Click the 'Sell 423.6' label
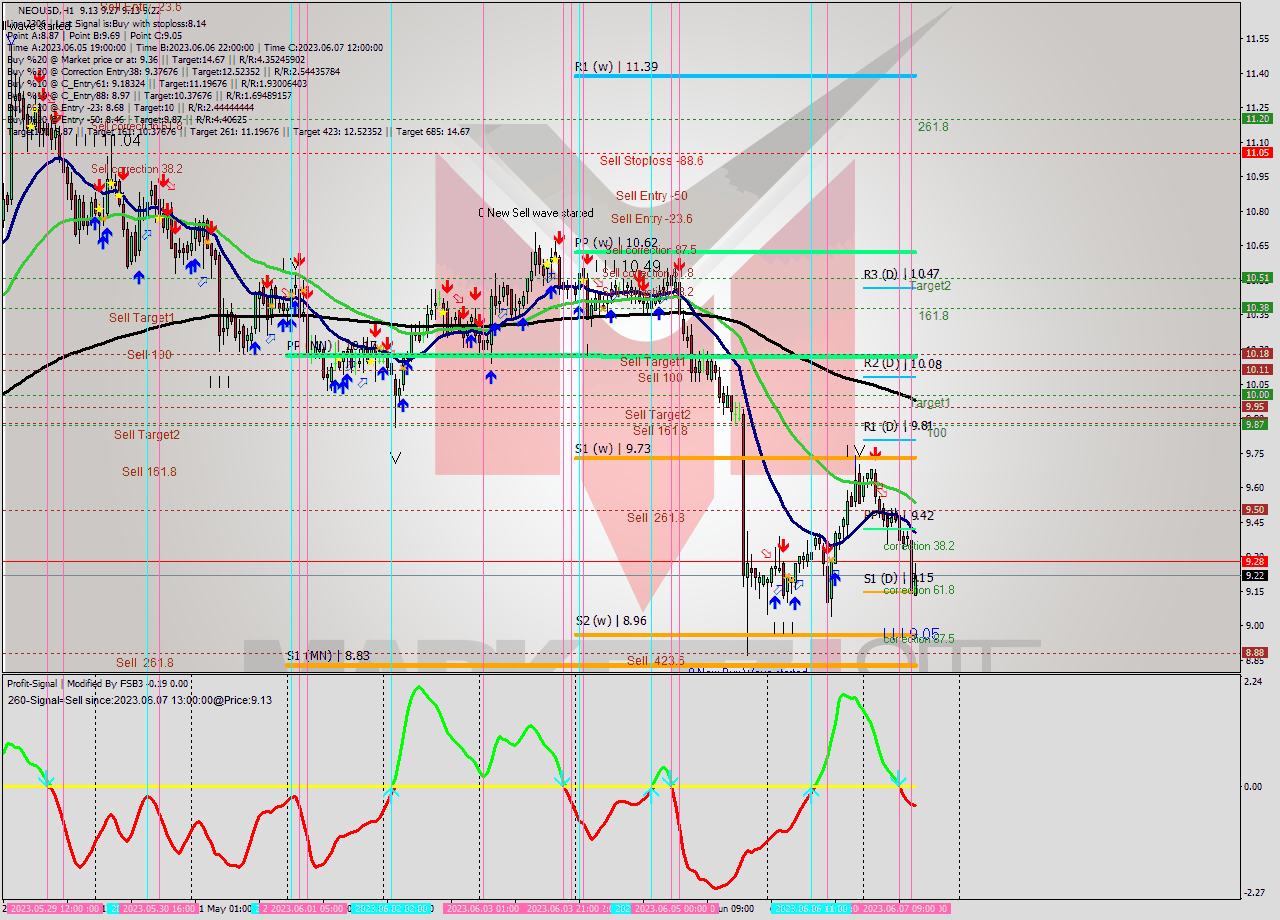1280x920 pixels. [x=656, y=660]
